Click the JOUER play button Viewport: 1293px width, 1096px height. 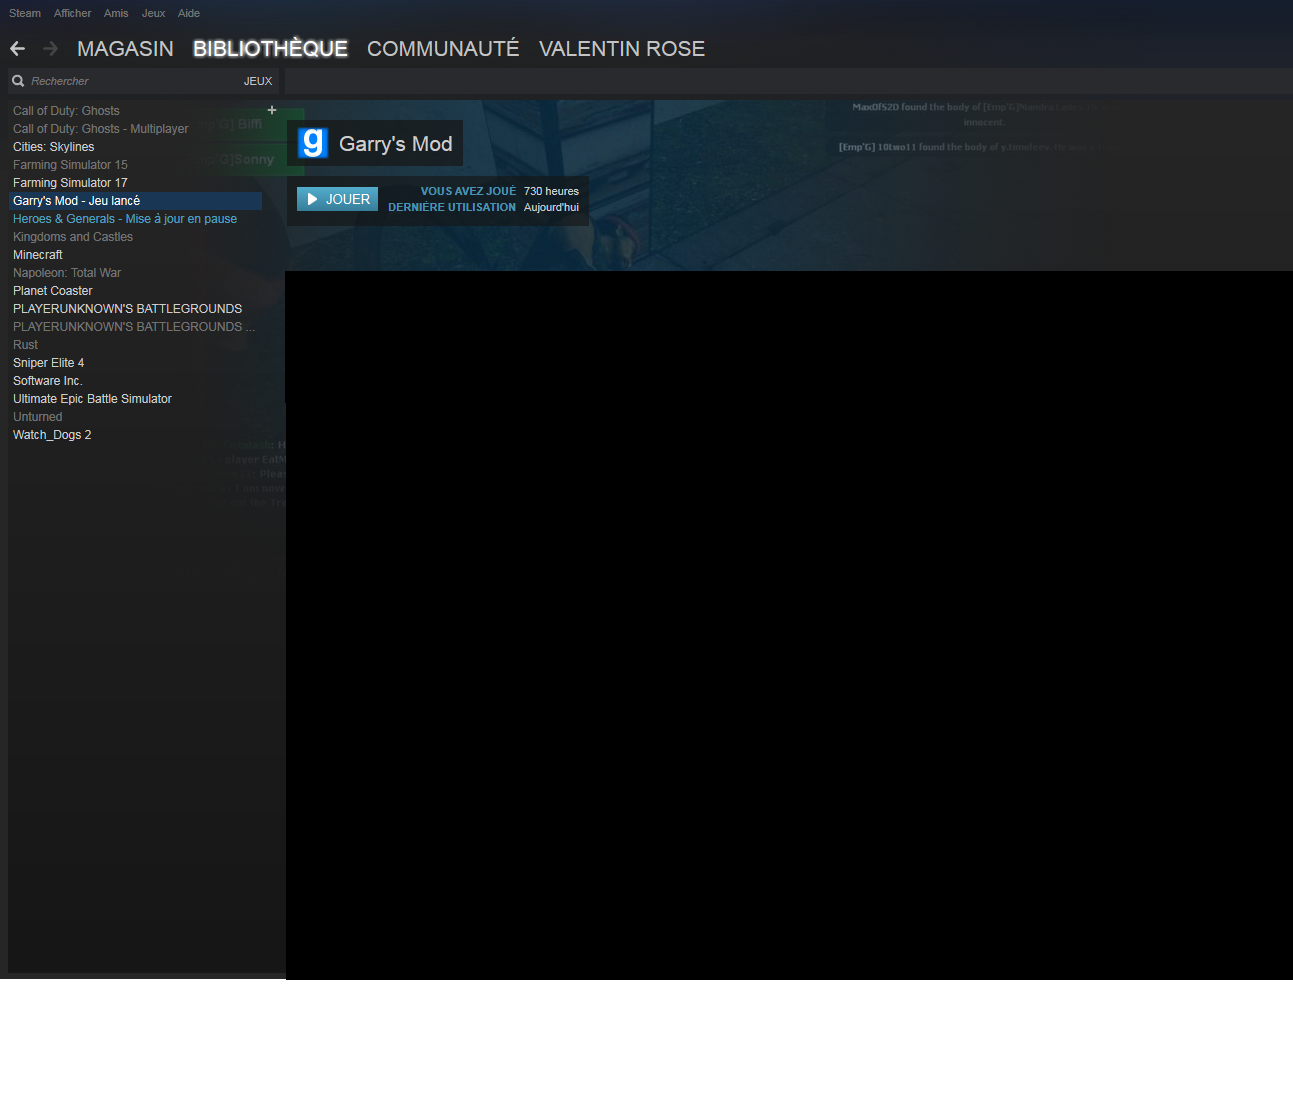pos(338,199)
